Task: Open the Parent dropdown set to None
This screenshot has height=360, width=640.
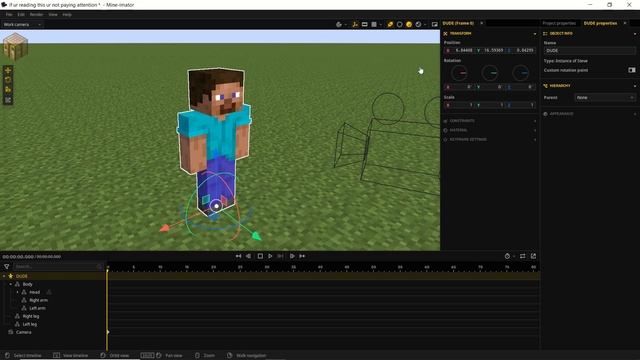Action: 605,98
